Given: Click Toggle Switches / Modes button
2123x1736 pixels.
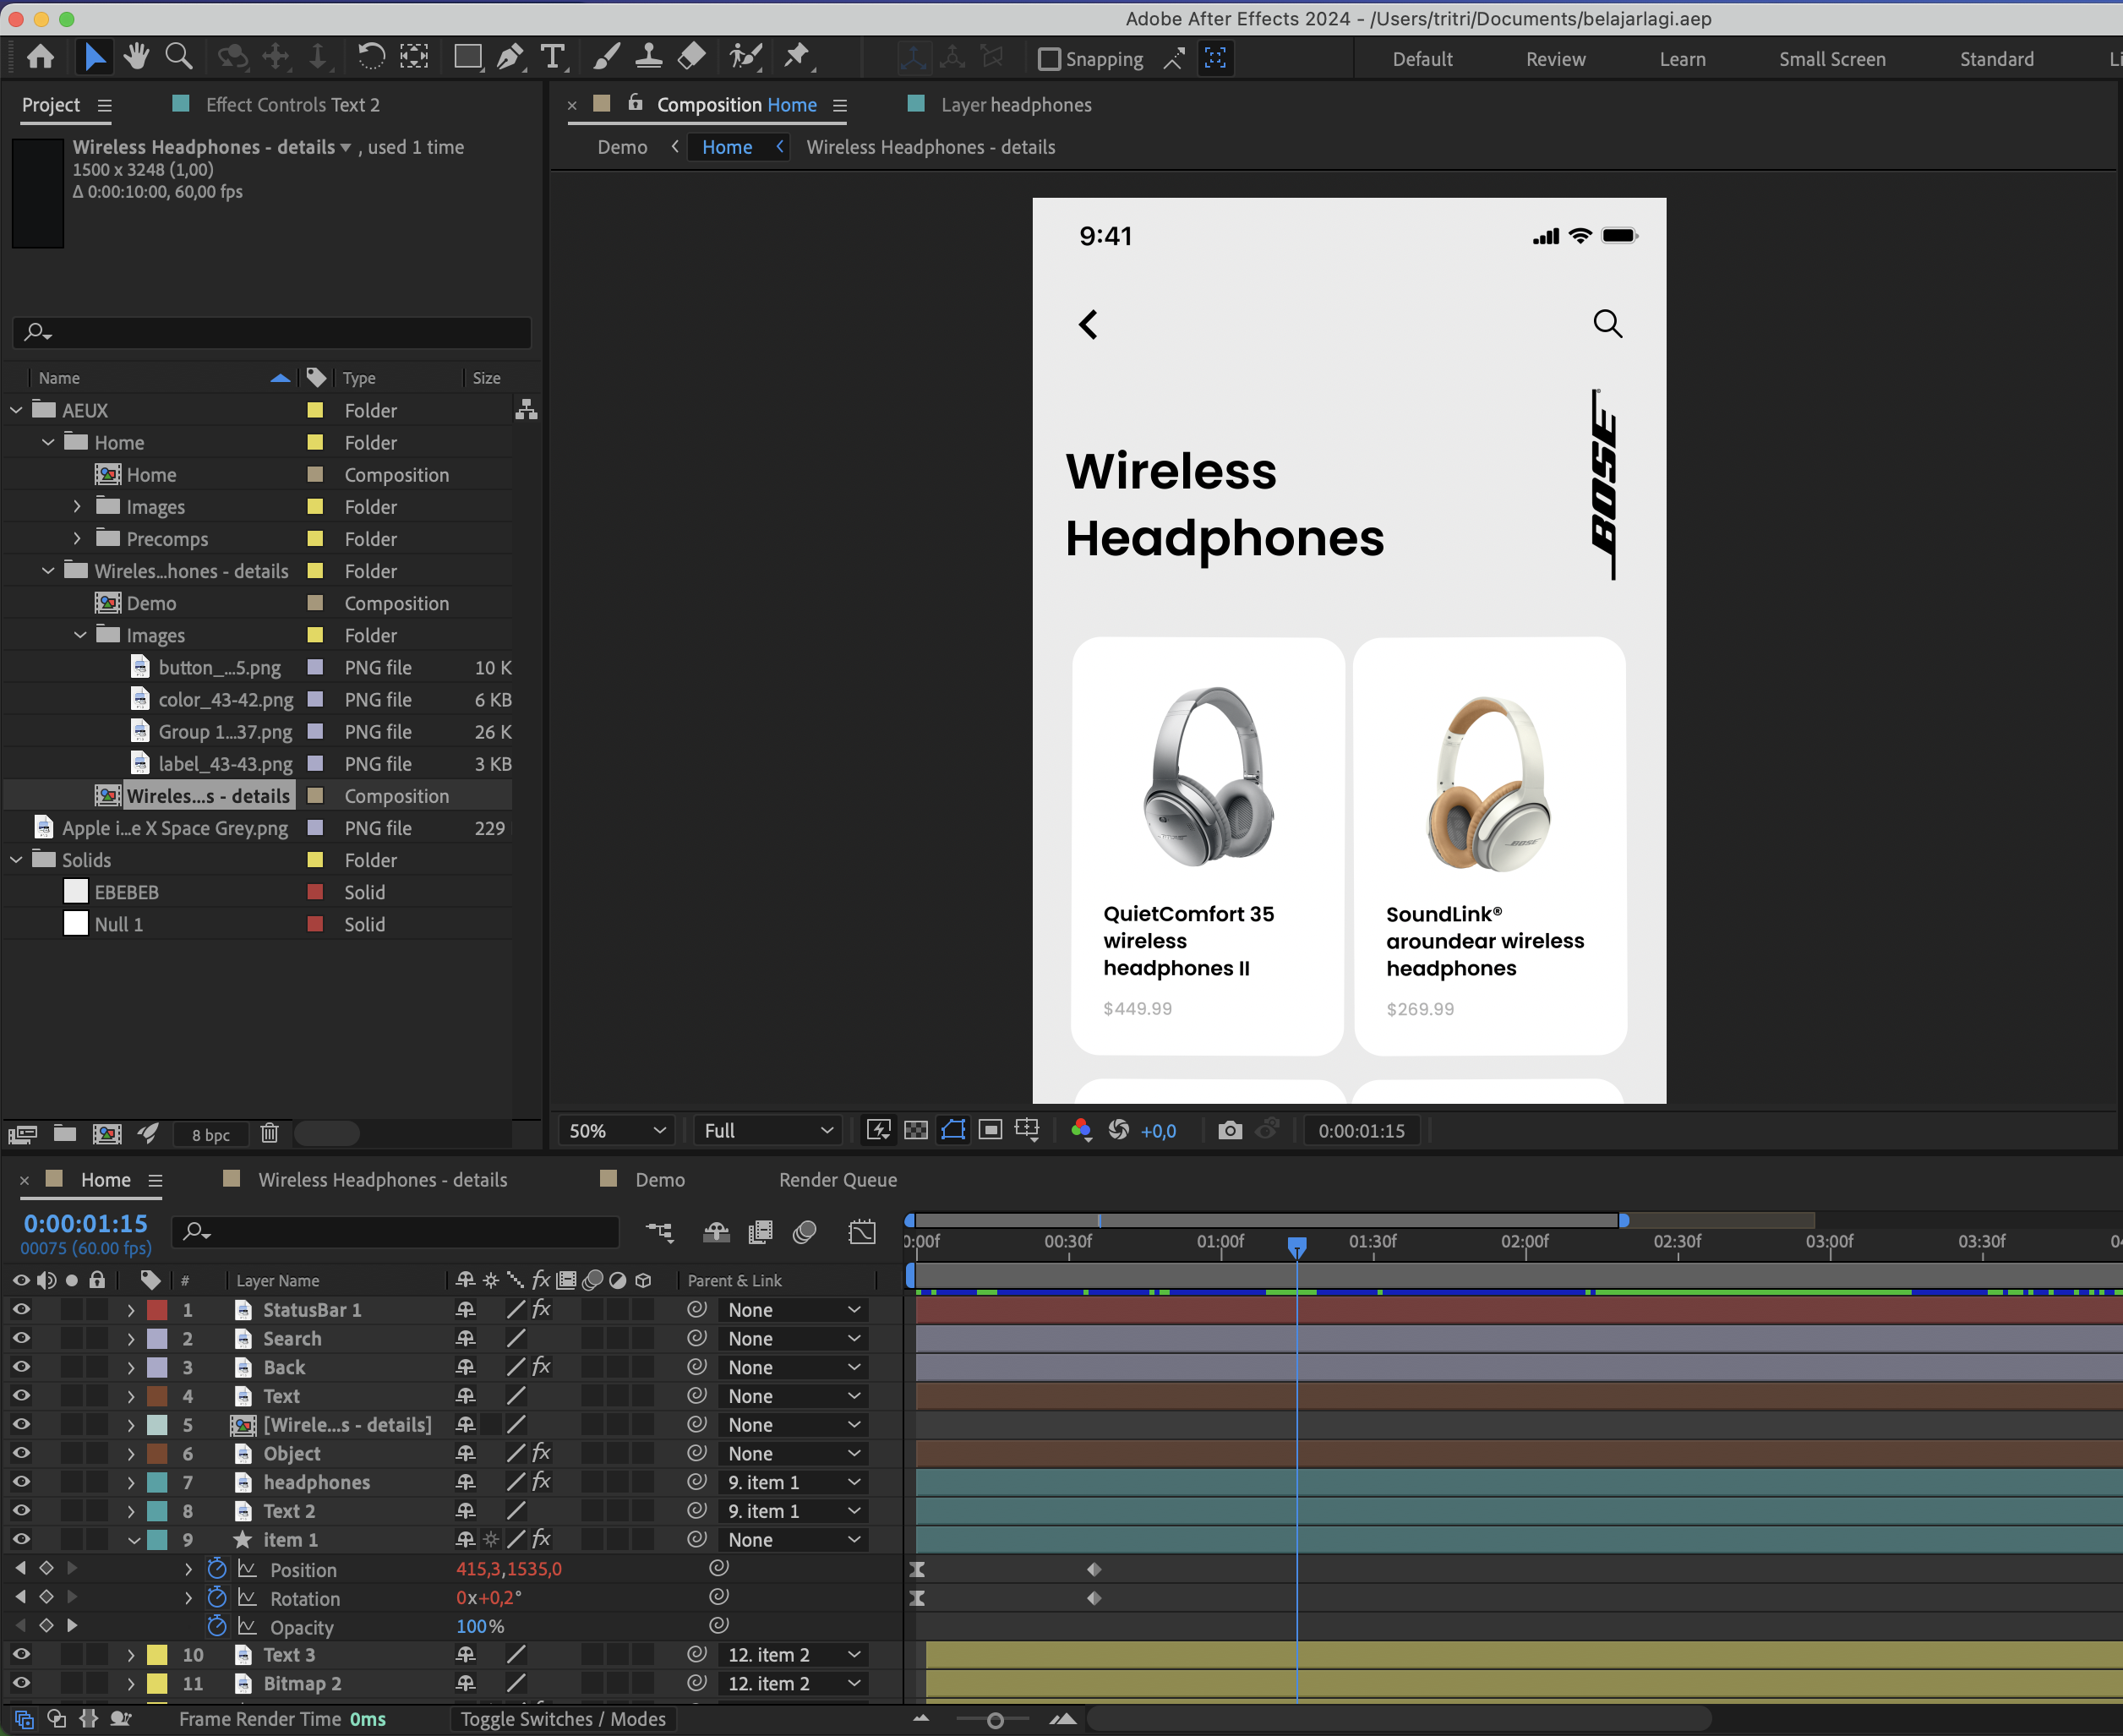Looking at the screenshot, I should click(563, 1719).
